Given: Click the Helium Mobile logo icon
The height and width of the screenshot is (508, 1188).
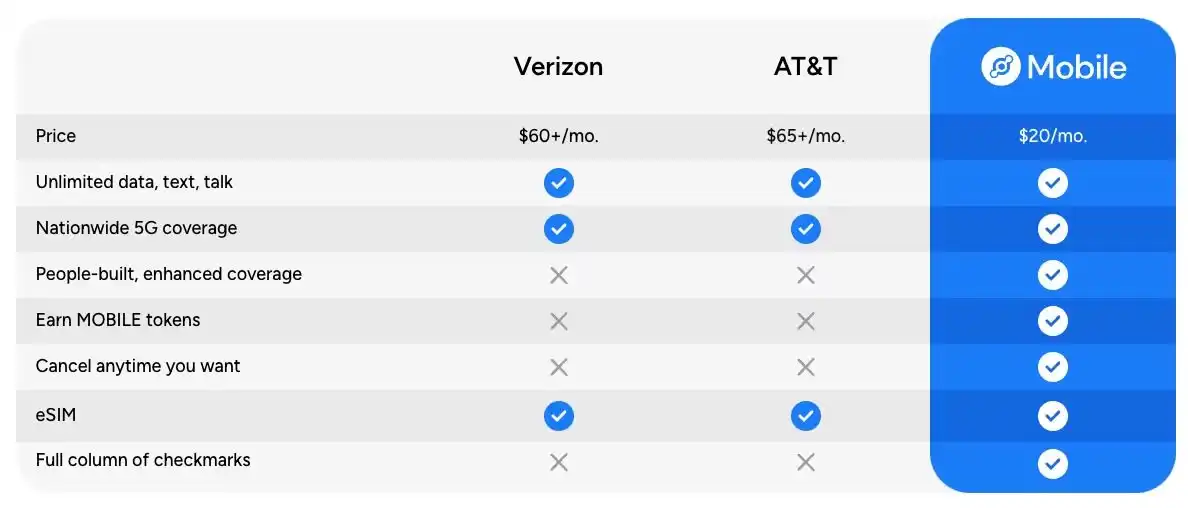Looking at the screenshot, I should 1000,67.
